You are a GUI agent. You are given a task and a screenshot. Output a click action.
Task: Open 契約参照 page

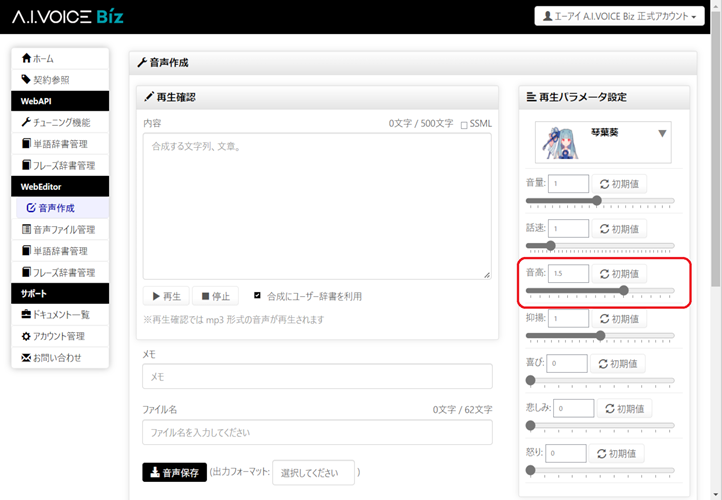[60, 80]
